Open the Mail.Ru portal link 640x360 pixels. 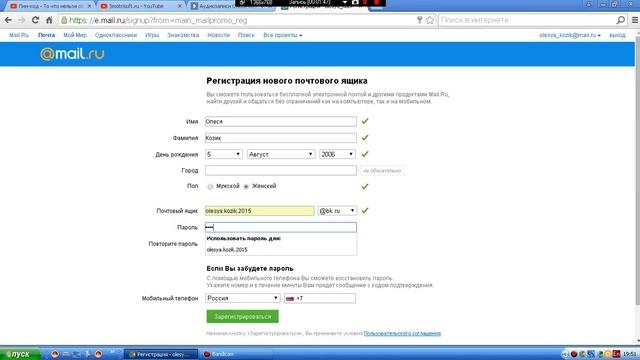point(19,35)
